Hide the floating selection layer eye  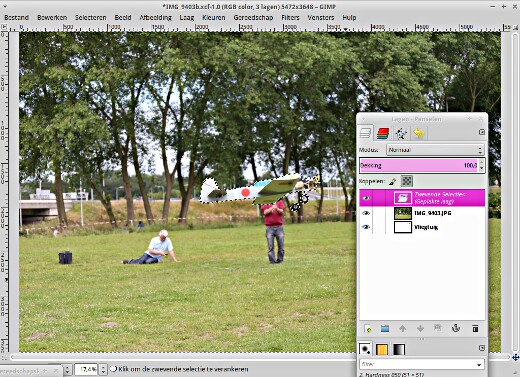(366, 198)
